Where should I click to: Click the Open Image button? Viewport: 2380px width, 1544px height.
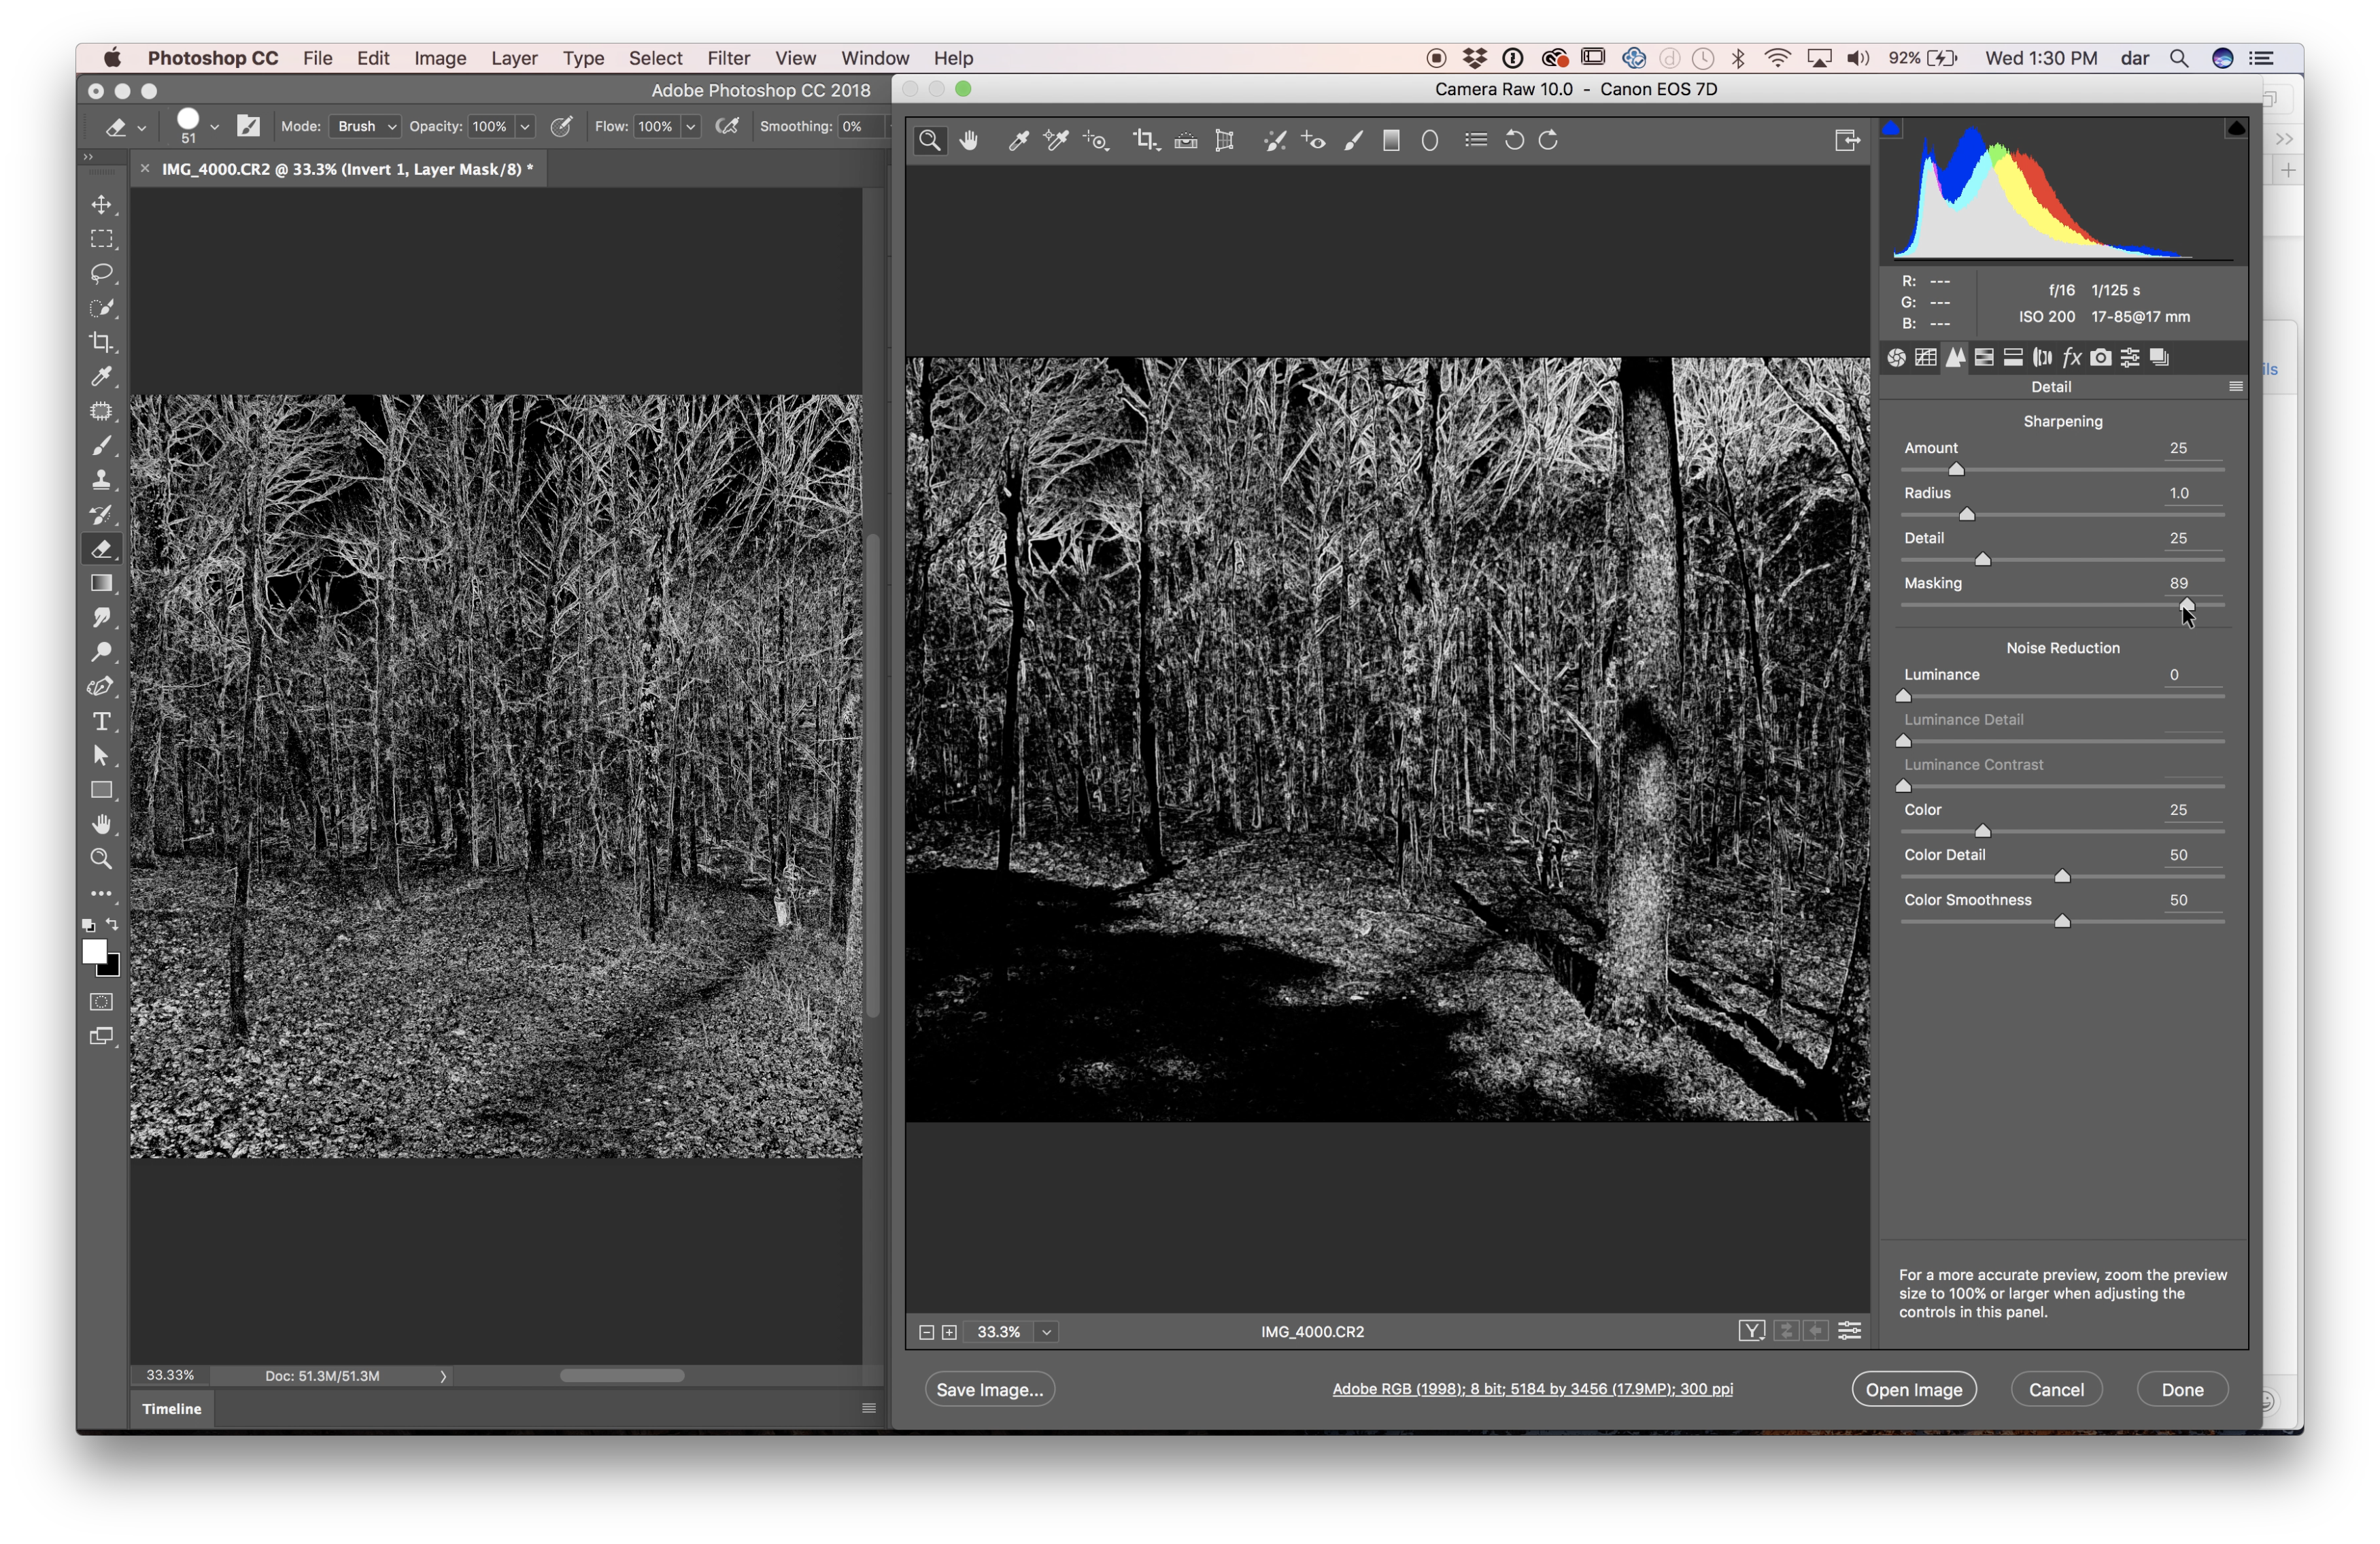click(1913, 1390)
